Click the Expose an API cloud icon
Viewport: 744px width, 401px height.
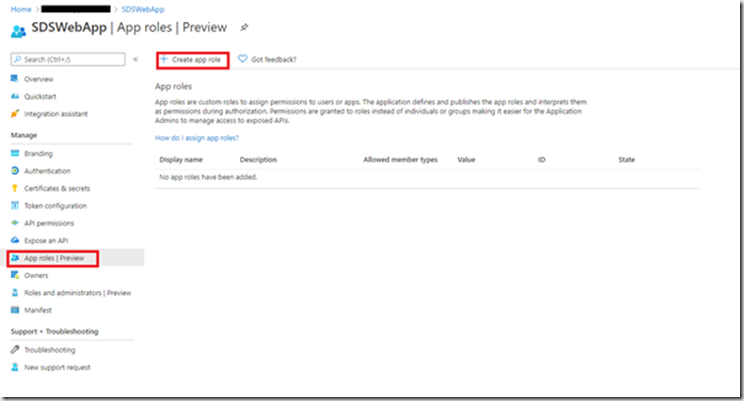point(15,241)
